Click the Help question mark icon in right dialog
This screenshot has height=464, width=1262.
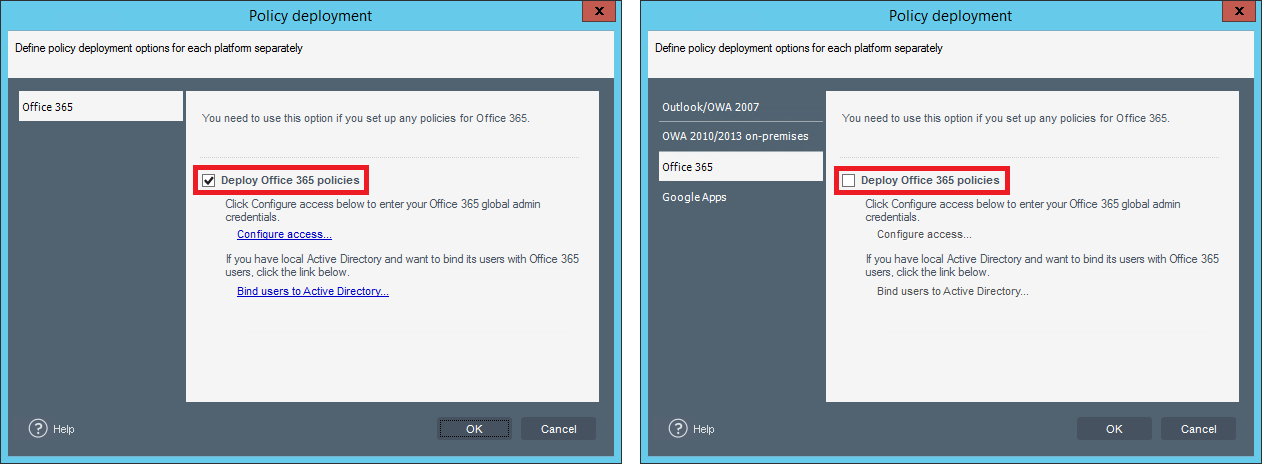pyautogui.click(x=678, y=428)
